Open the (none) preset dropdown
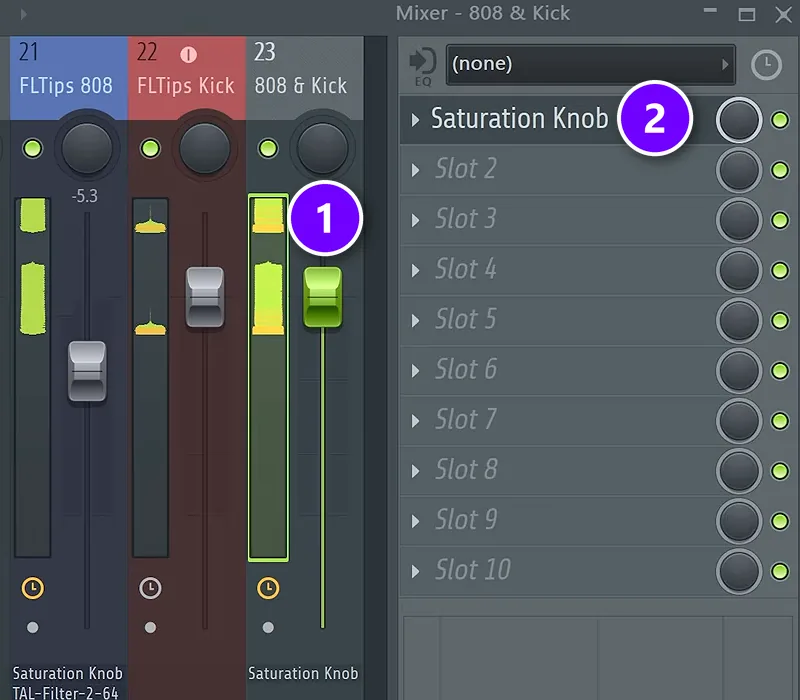The image size is (800, 700). point(590,64)
